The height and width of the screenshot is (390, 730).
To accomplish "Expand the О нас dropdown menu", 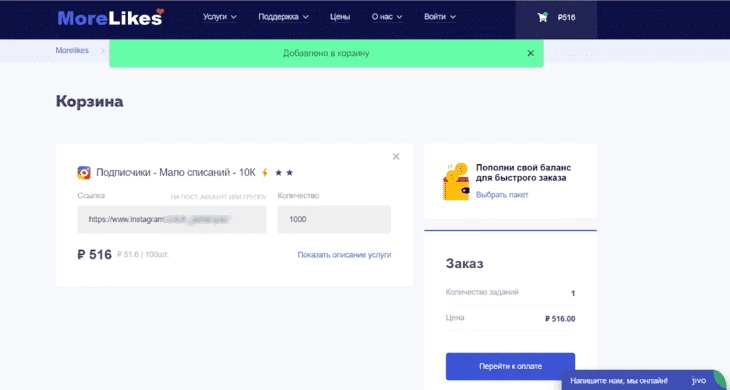I will click(x=387, y=17).
